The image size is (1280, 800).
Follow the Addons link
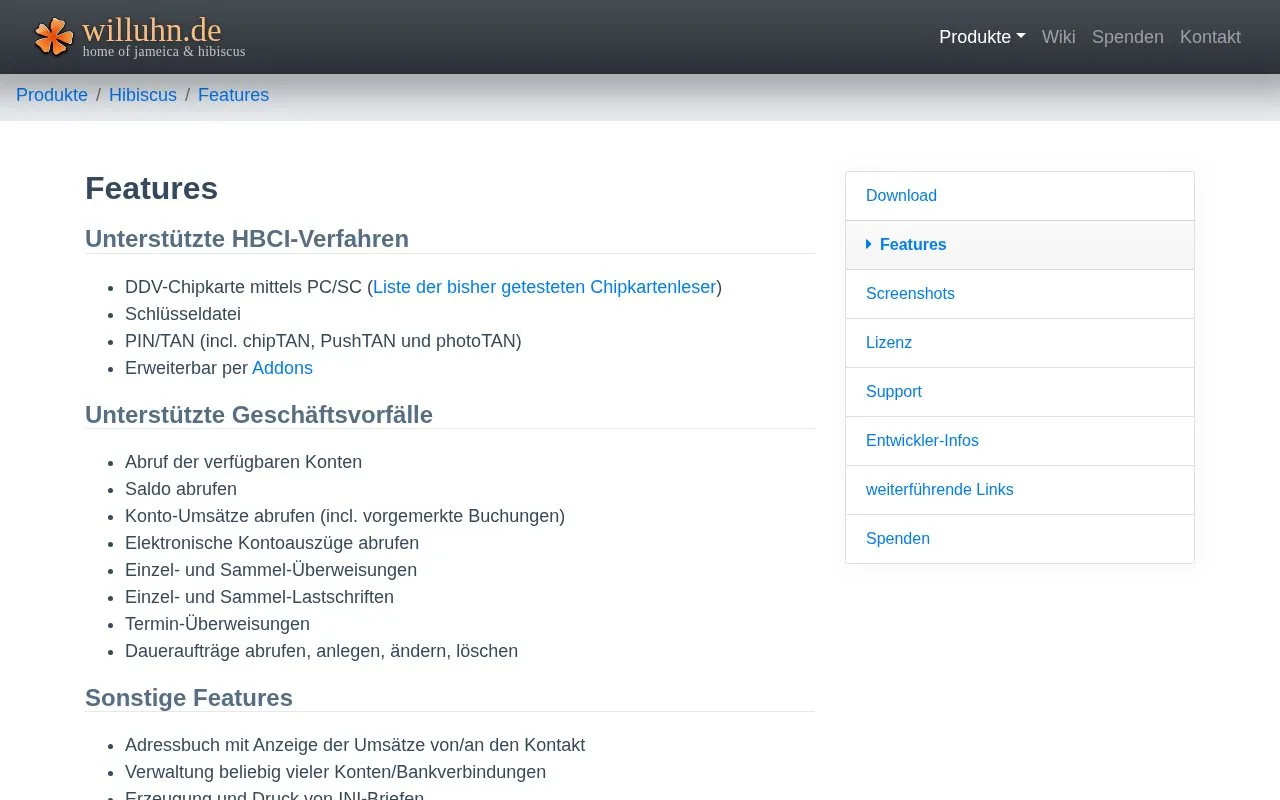click(282, 368)
